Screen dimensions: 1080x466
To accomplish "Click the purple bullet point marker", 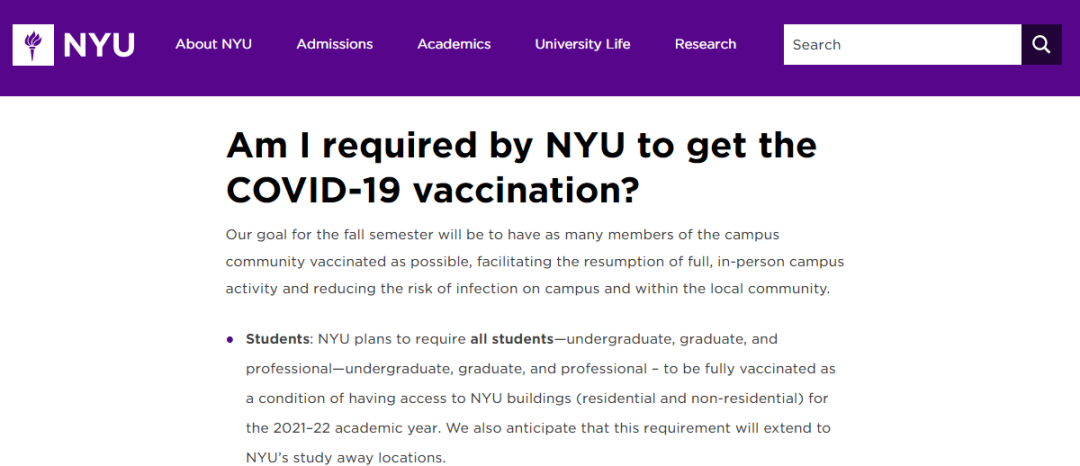I will pyautogui.click(x=230, y=340).
